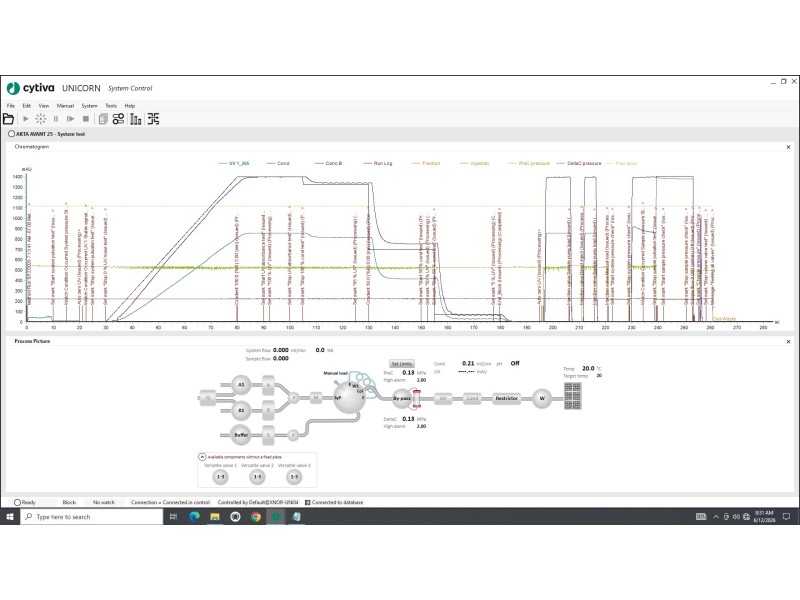This screenshot has width=800, height=600.
Task: Click the Run play toolbar button
Action: [26, 119]
